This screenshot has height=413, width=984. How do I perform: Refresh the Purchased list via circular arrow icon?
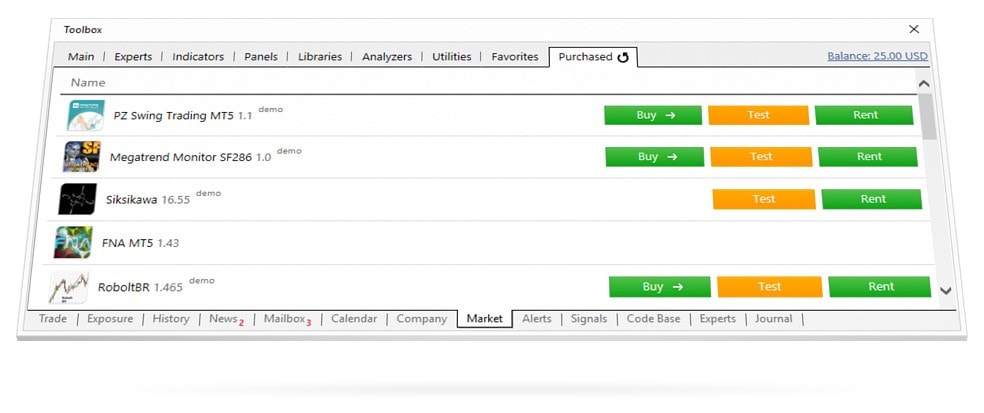coord(623,57)
